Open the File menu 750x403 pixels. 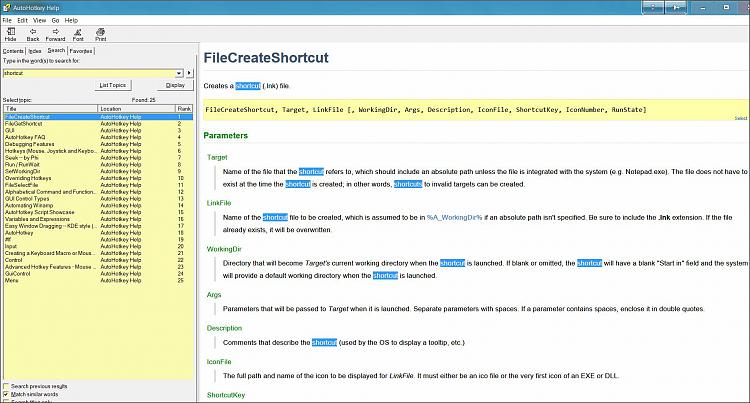pyautogui.click(x=7, y=21)
